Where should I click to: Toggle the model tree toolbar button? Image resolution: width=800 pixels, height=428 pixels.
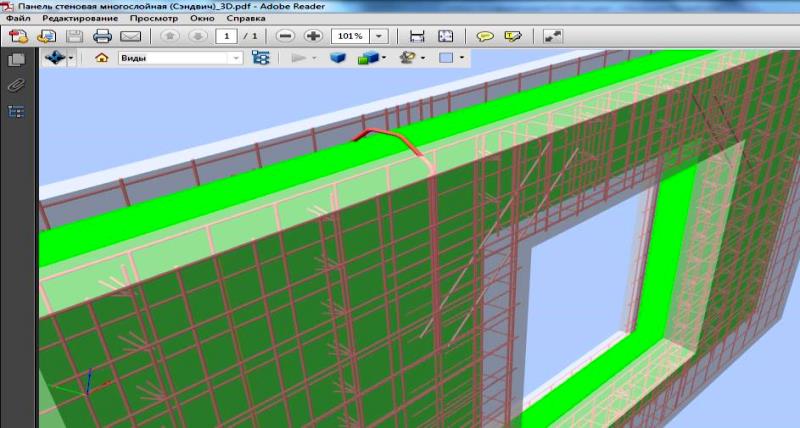click(261, 58)
